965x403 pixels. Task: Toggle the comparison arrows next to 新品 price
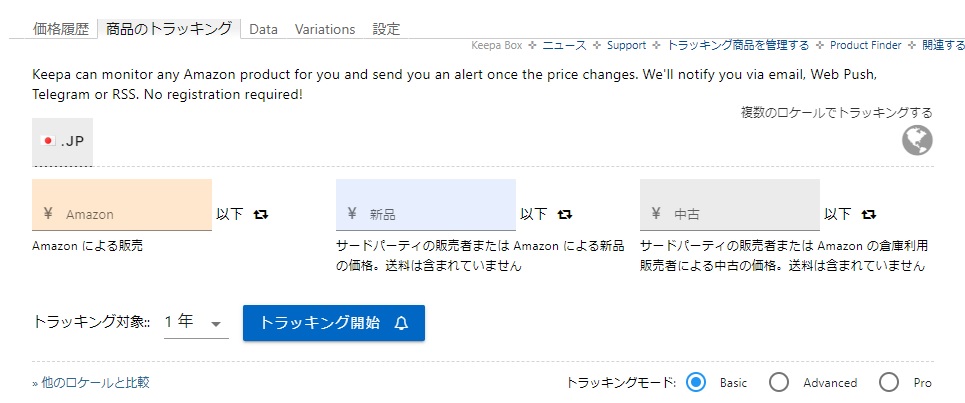pos(565,214)
